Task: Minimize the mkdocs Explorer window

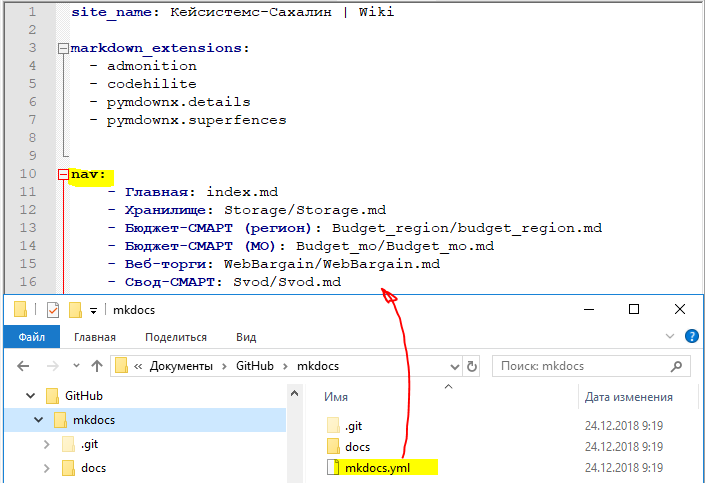Action: pos(589,309)
